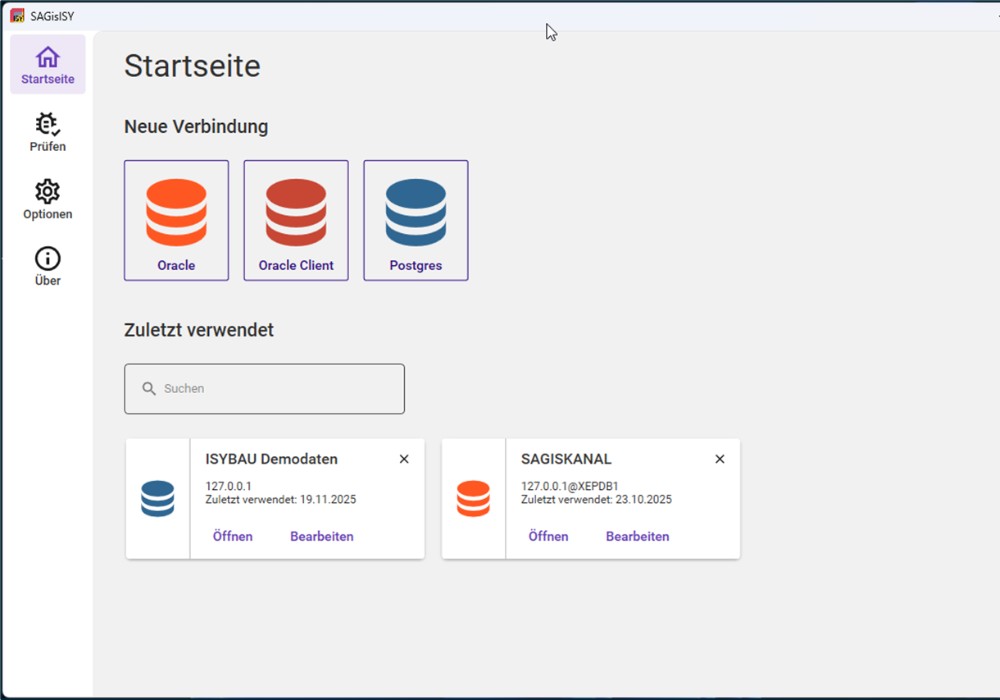Open the Prüfen section

[x=47, y=131]
